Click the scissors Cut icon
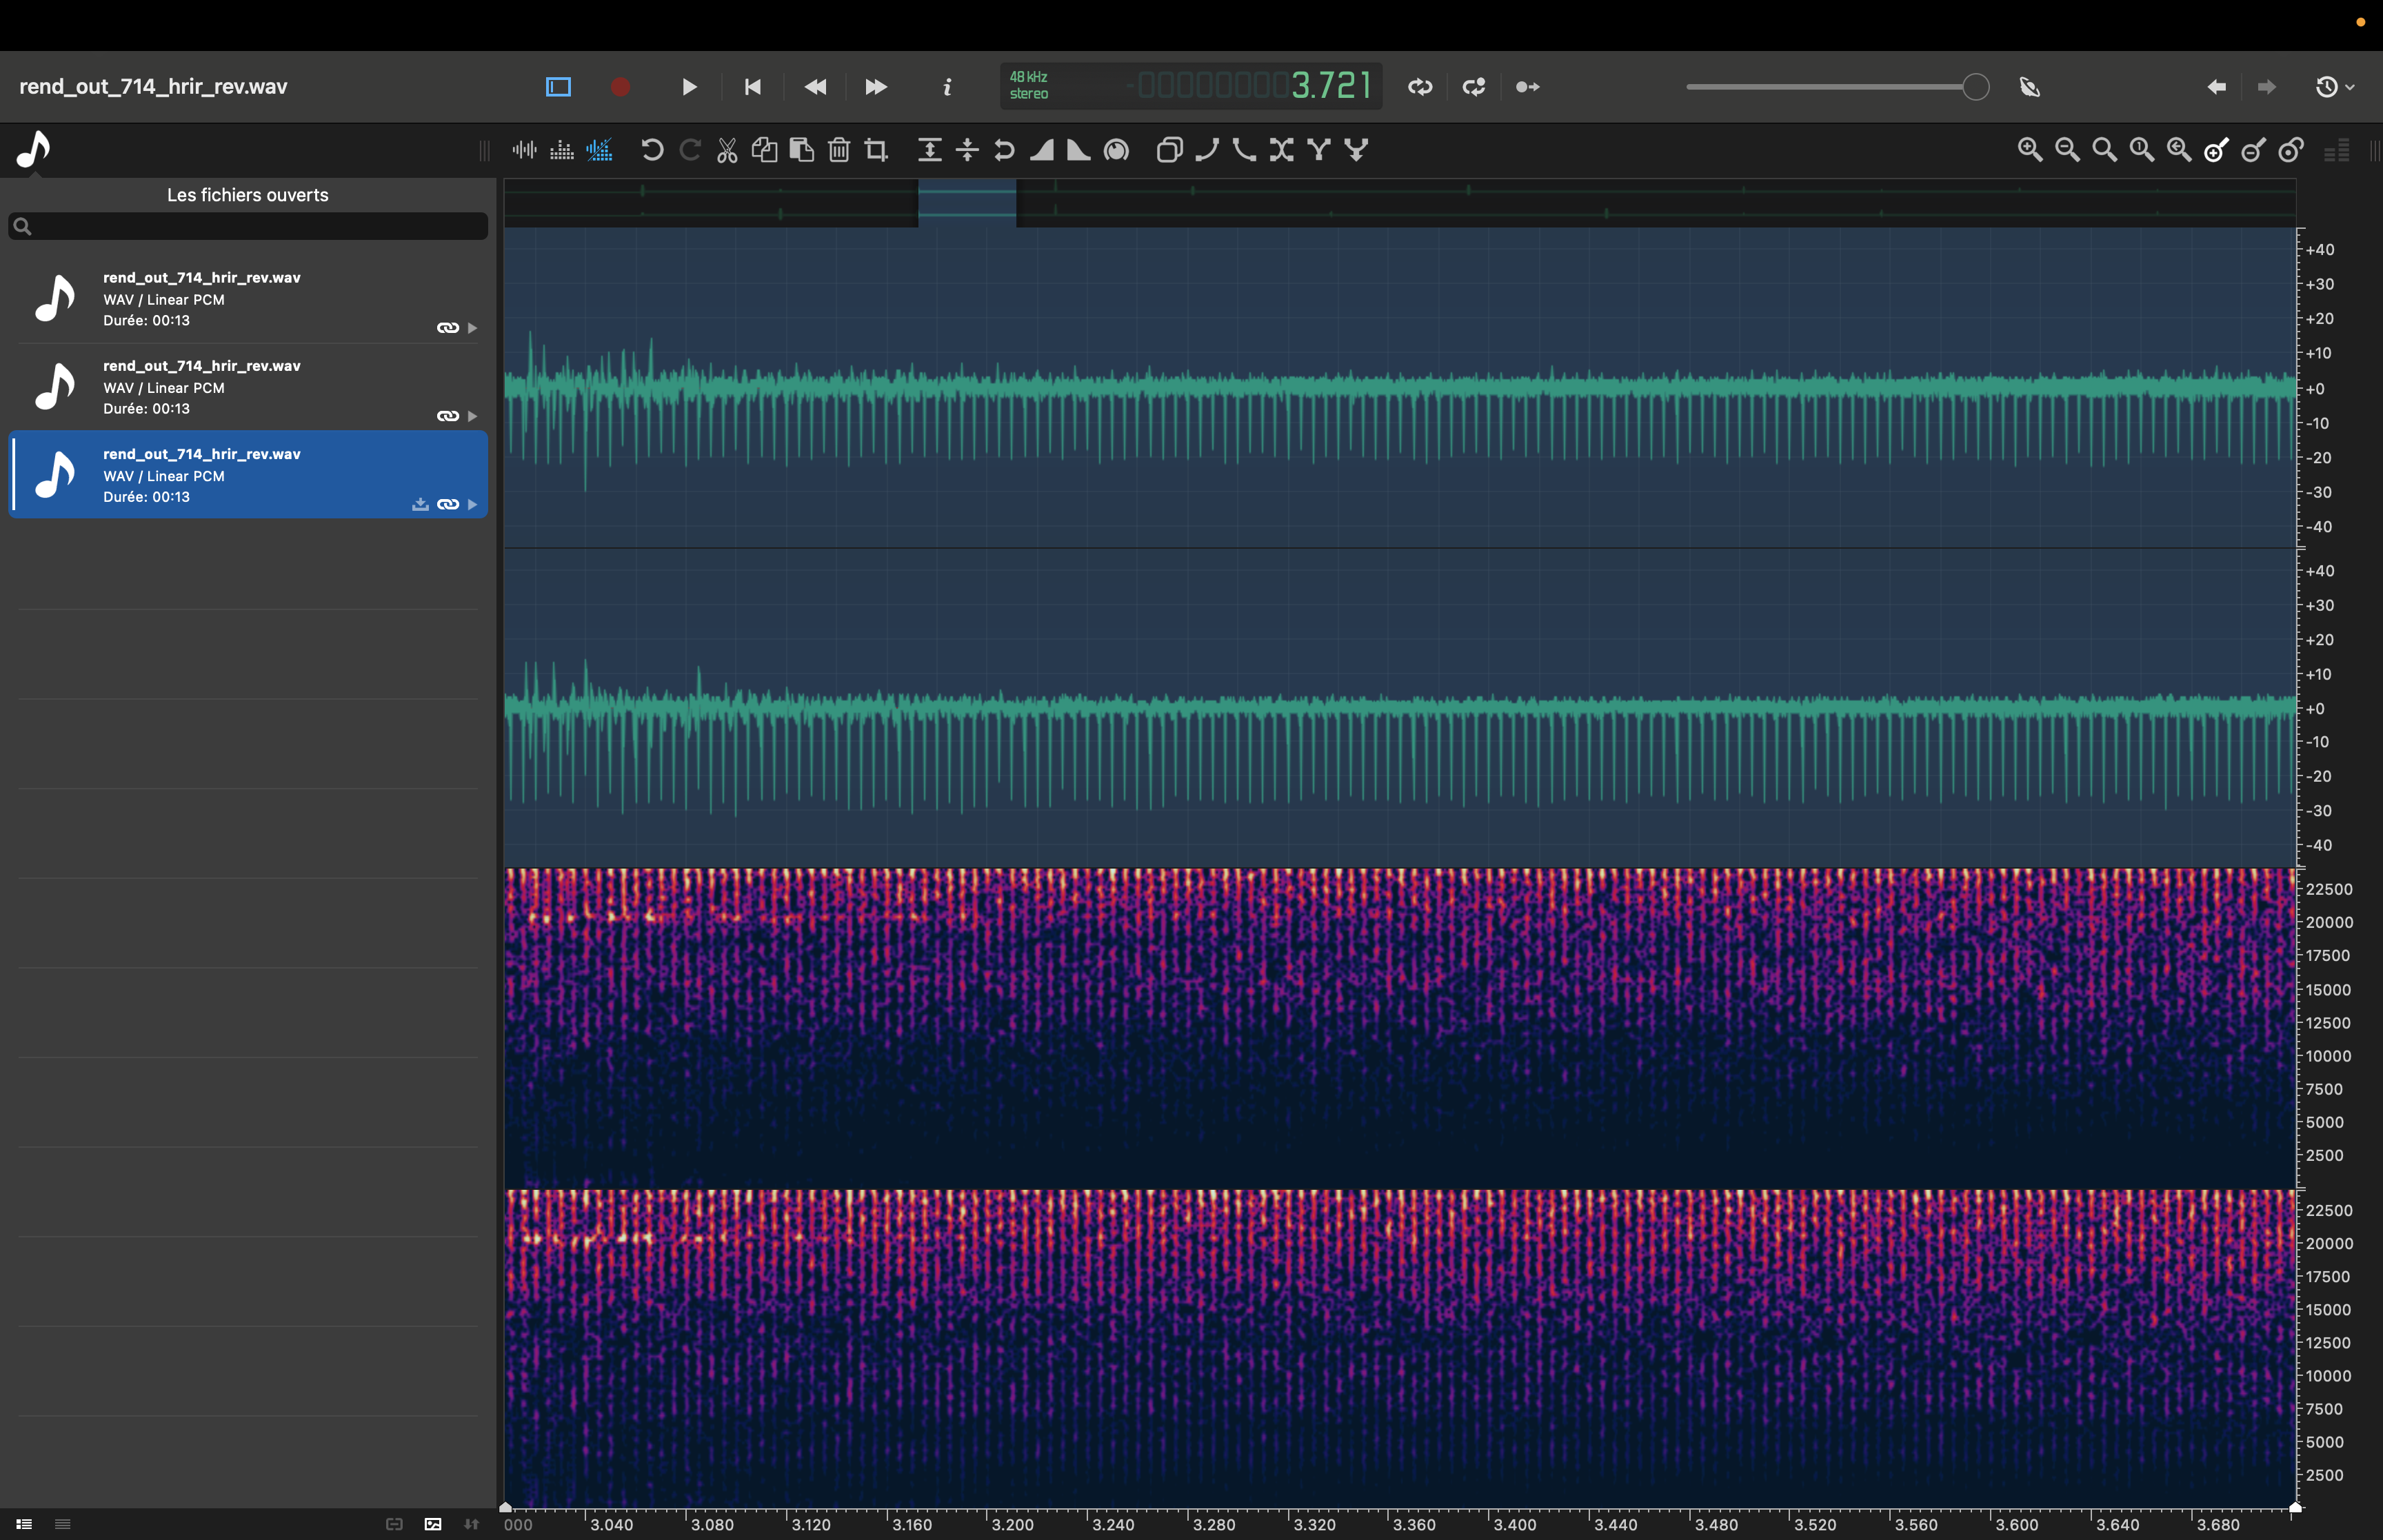 727,150
